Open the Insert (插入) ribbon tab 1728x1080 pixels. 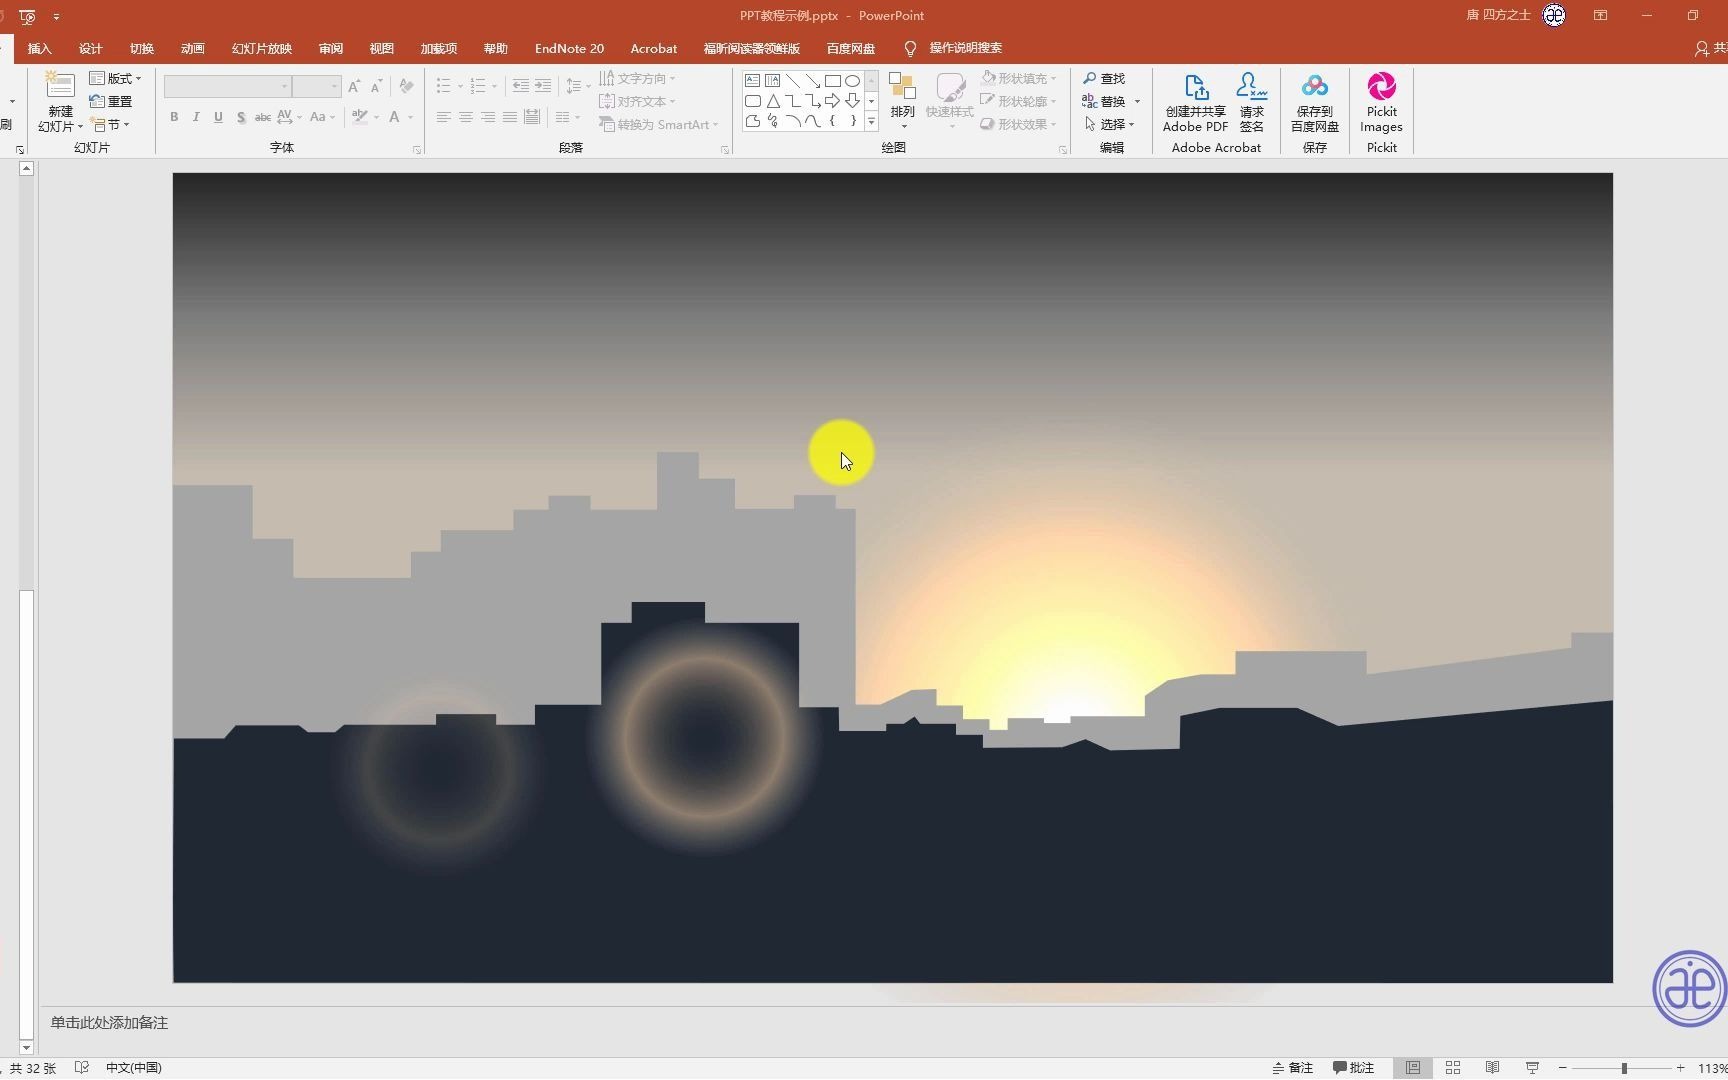click(39, 48)
